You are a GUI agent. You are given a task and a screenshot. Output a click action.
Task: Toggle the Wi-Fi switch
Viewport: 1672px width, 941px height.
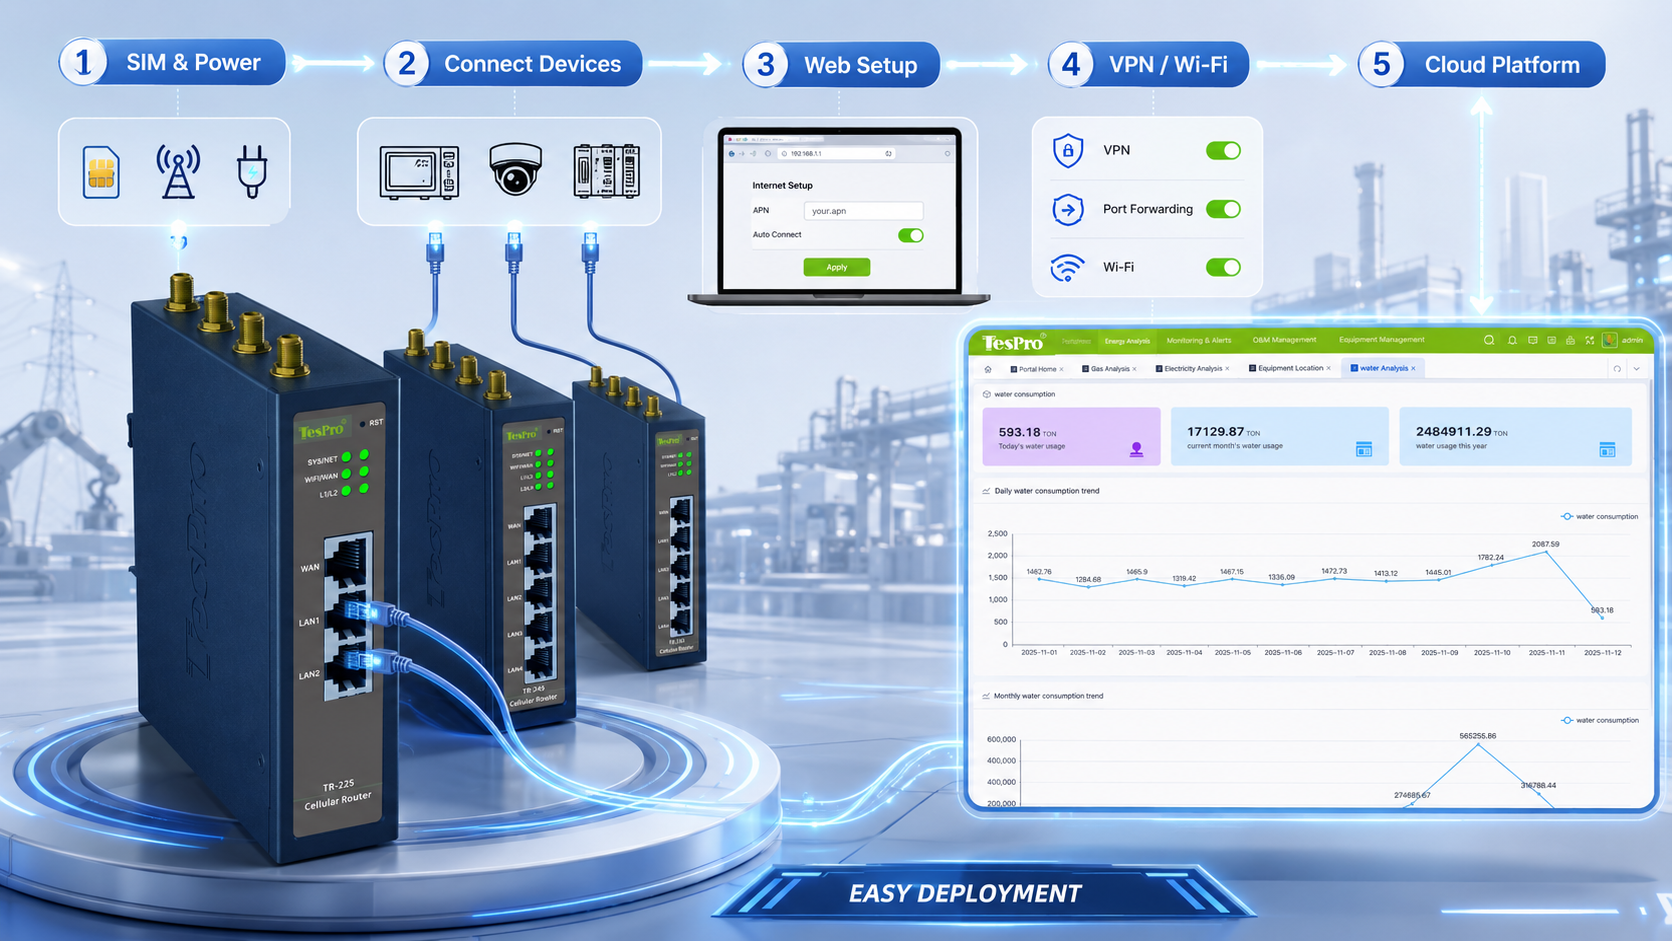(x=1223, y=267)
